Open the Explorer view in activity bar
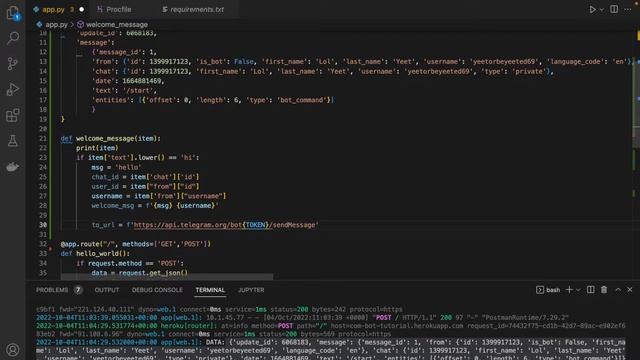 tap(13, 12)
